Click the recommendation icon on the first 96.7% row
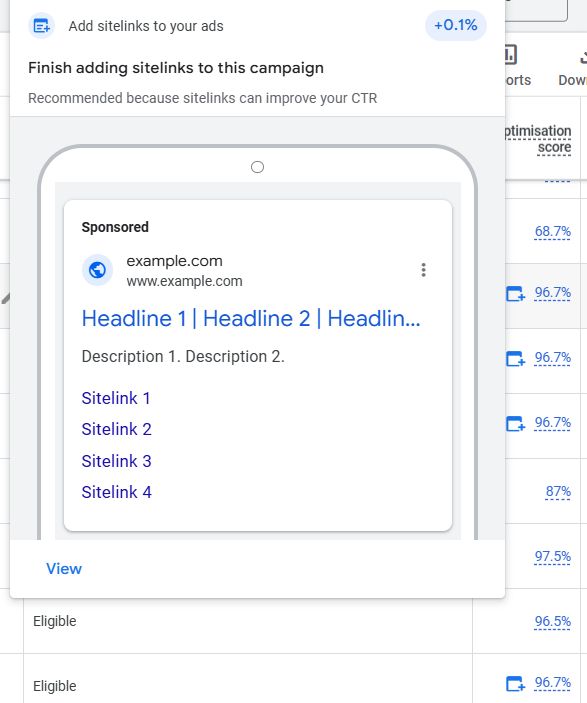The height and width of the screenshot is (703, 587). [x=516, y=294]
